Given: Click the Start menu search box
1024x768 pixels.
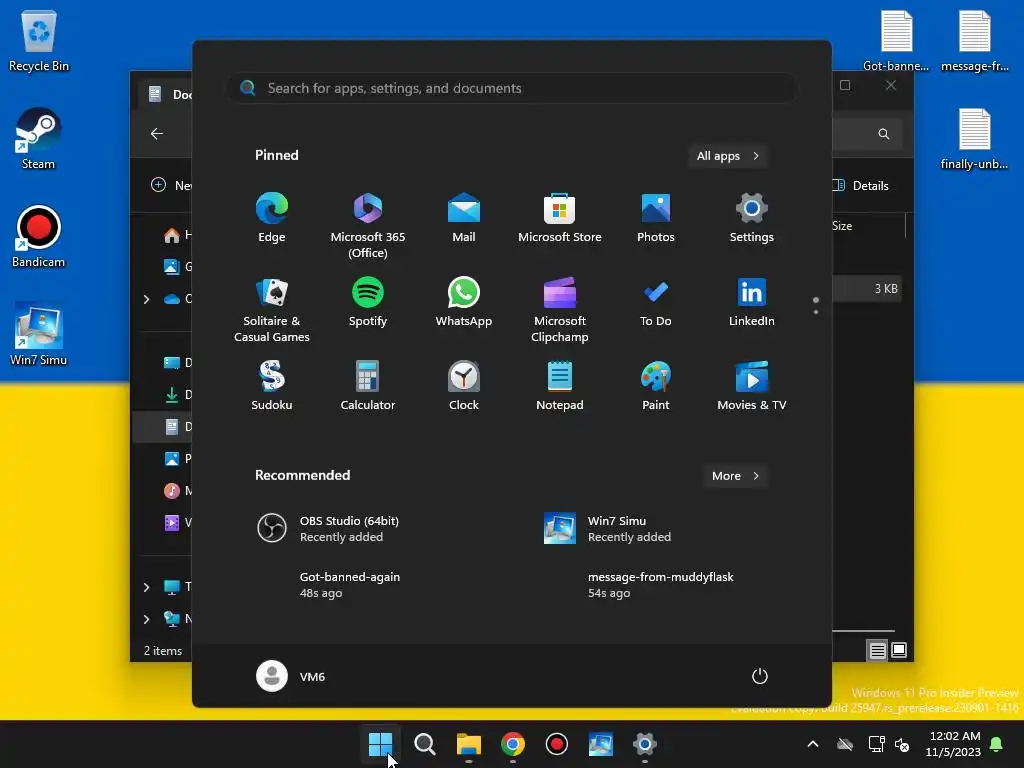Looking at the screenshot, I should (x=512, y=88).
